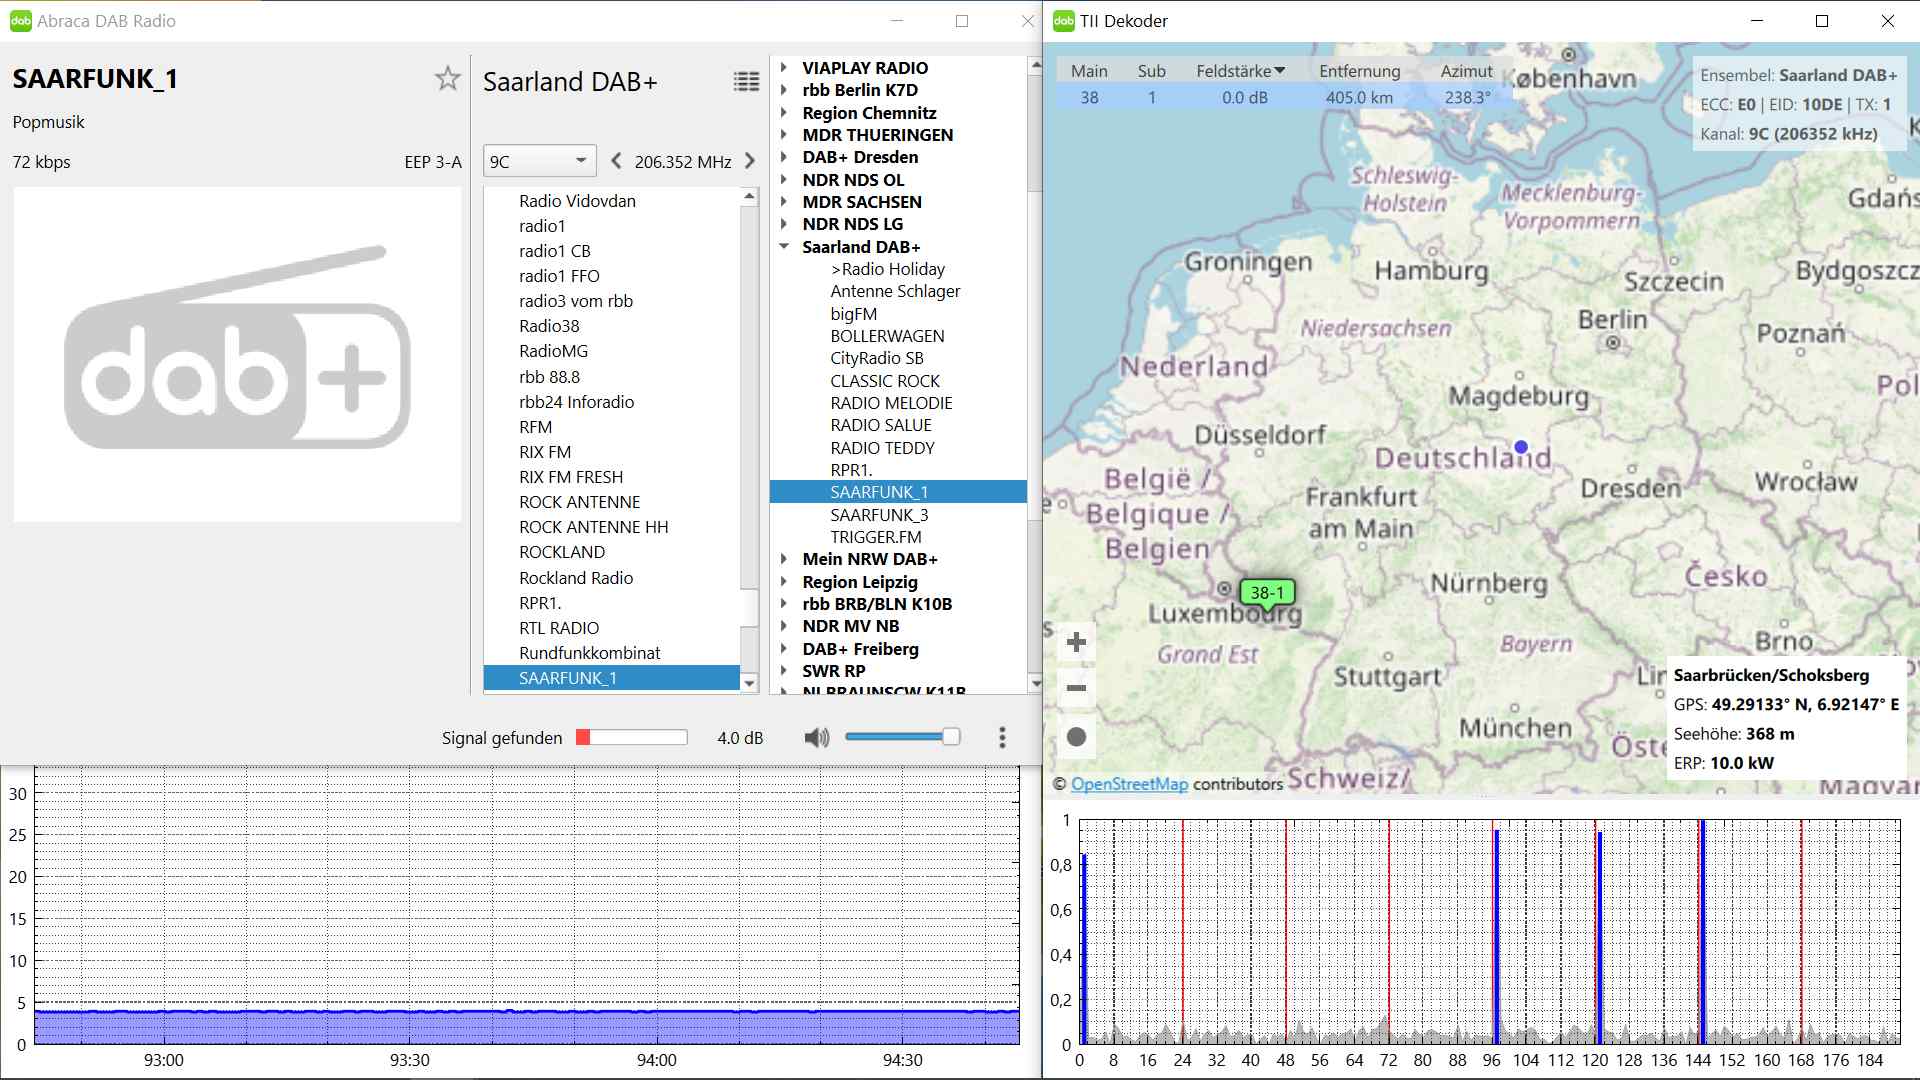The height and width of the screenshot is (1080, 1920).
Task: Zoom in on the map
Action: pyautogui.click(x=1076, y=642)
